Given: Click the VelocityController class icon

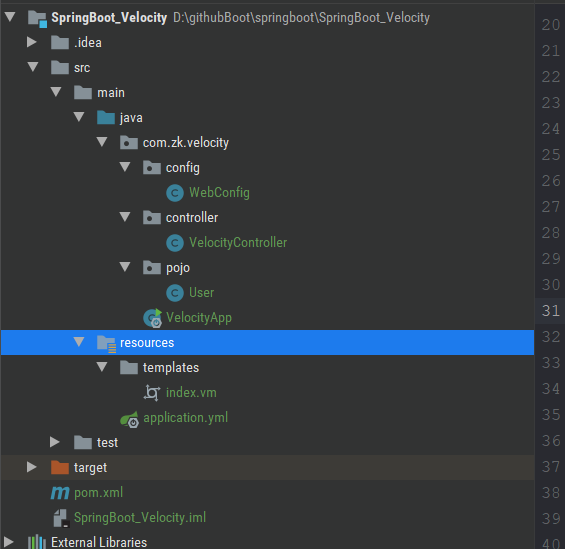Looking at the screenshot, I should coord(175,243).
